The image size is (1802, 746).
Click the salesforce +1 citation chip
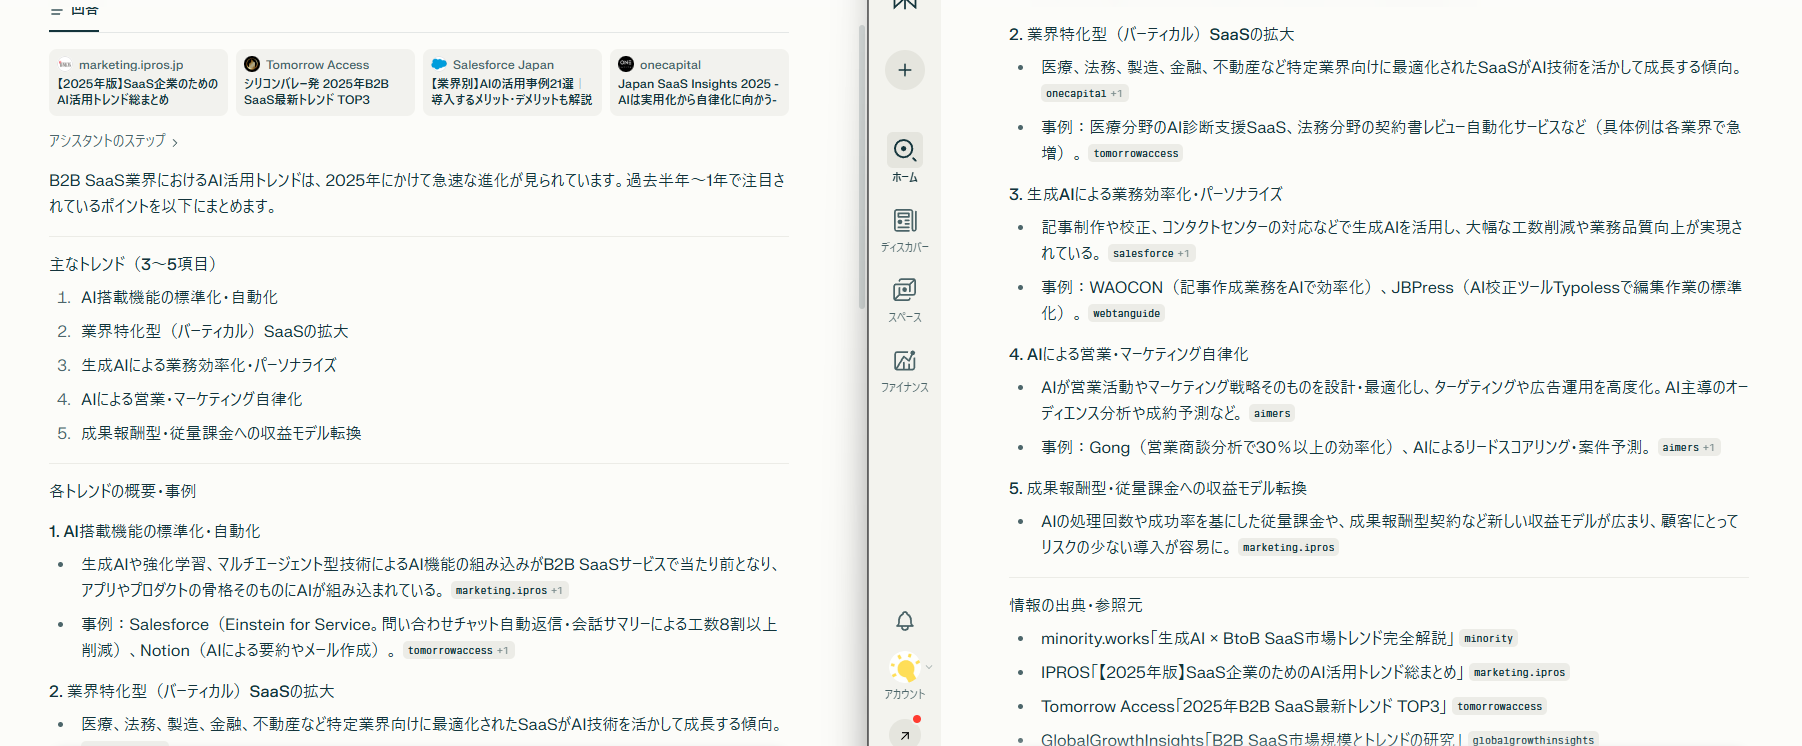tap(1151, 253)
